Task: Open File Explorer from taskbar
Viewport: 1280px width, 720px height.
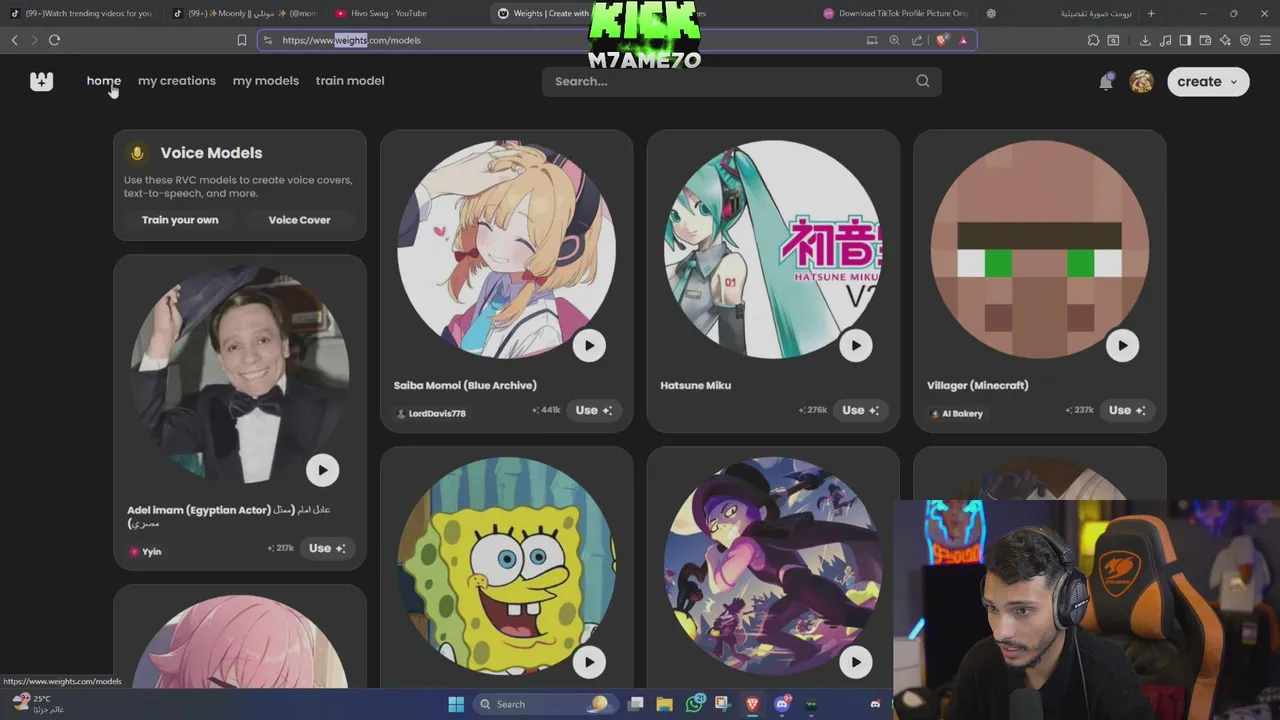Action: point(664,704)
